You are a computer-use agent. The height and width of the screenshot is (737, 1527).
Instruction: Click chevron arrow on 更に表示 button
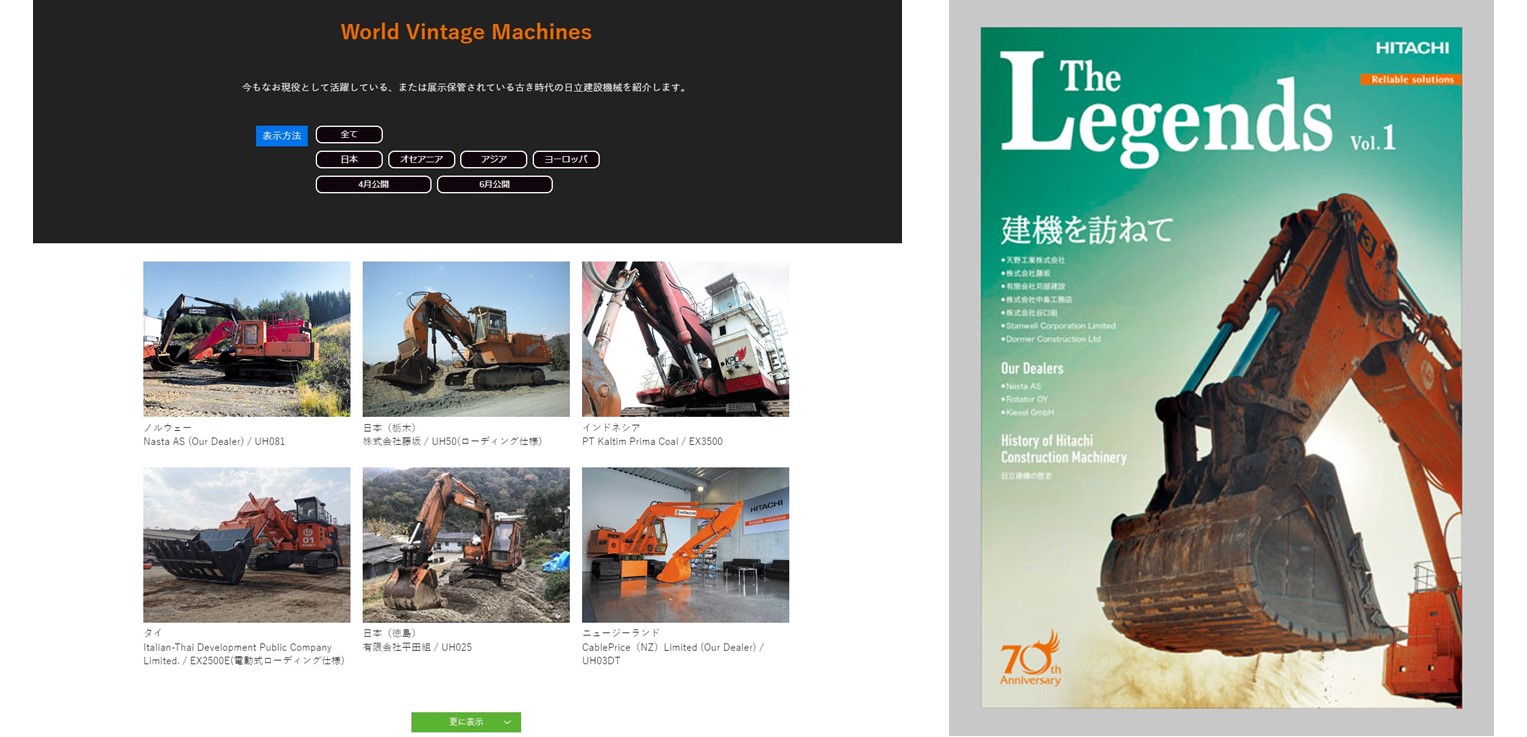tap(507, 722)
